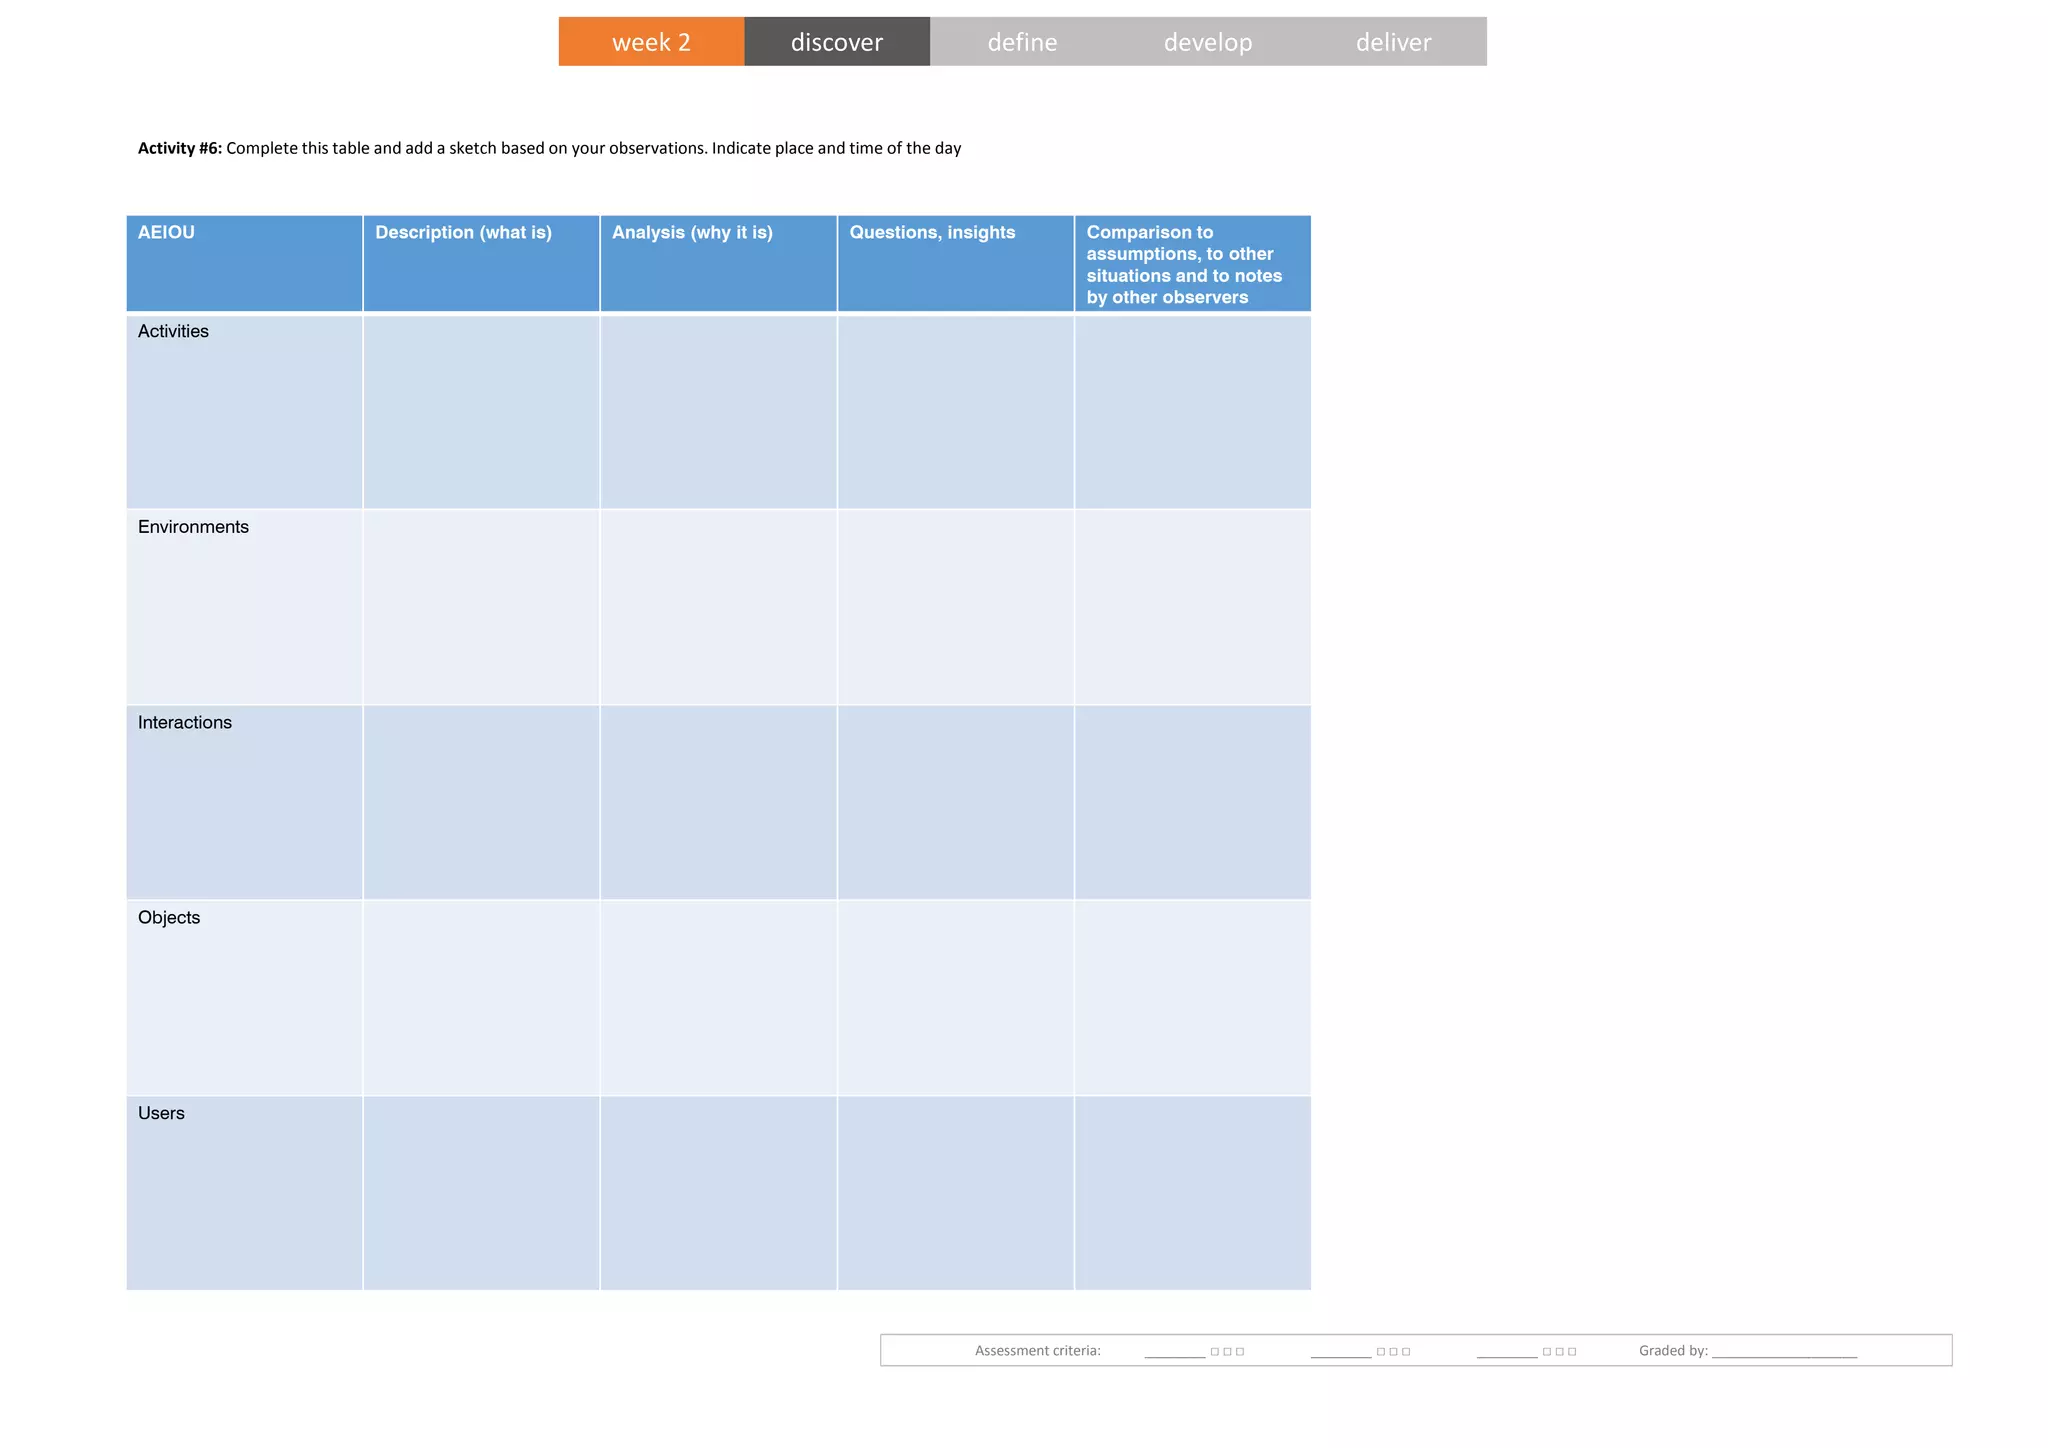Click the Description cell in Users row
Viewport: 2048px width, 1448px height.
point(481,1193)
